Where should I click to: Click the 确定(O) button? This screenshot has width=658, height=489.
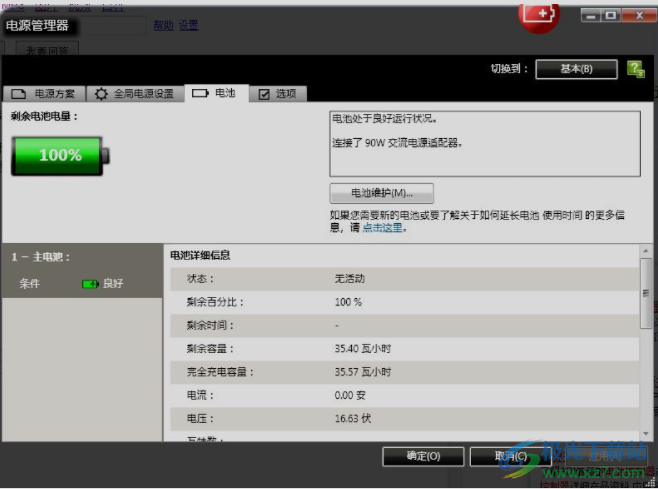423,456
